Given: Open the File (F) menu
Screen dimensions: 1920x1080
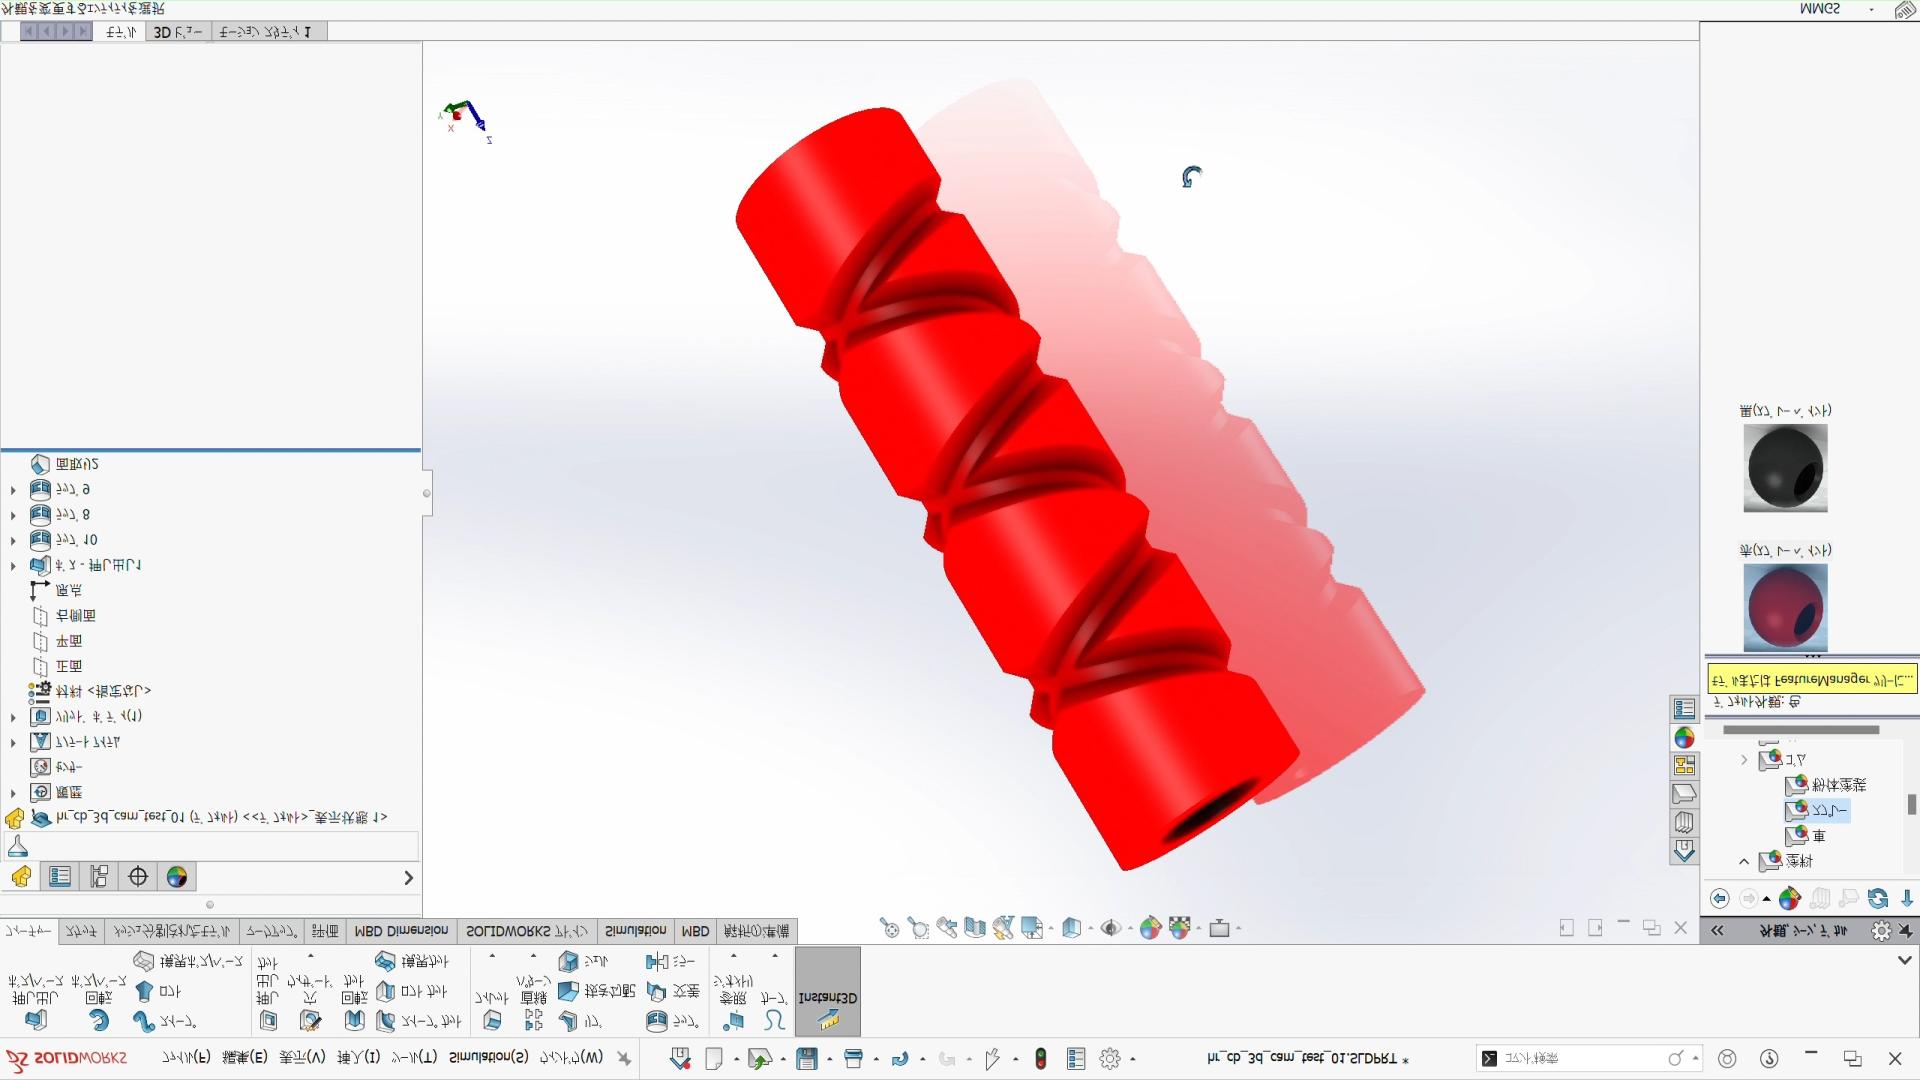Looking at the screenshot, I should coord(186,1058).
